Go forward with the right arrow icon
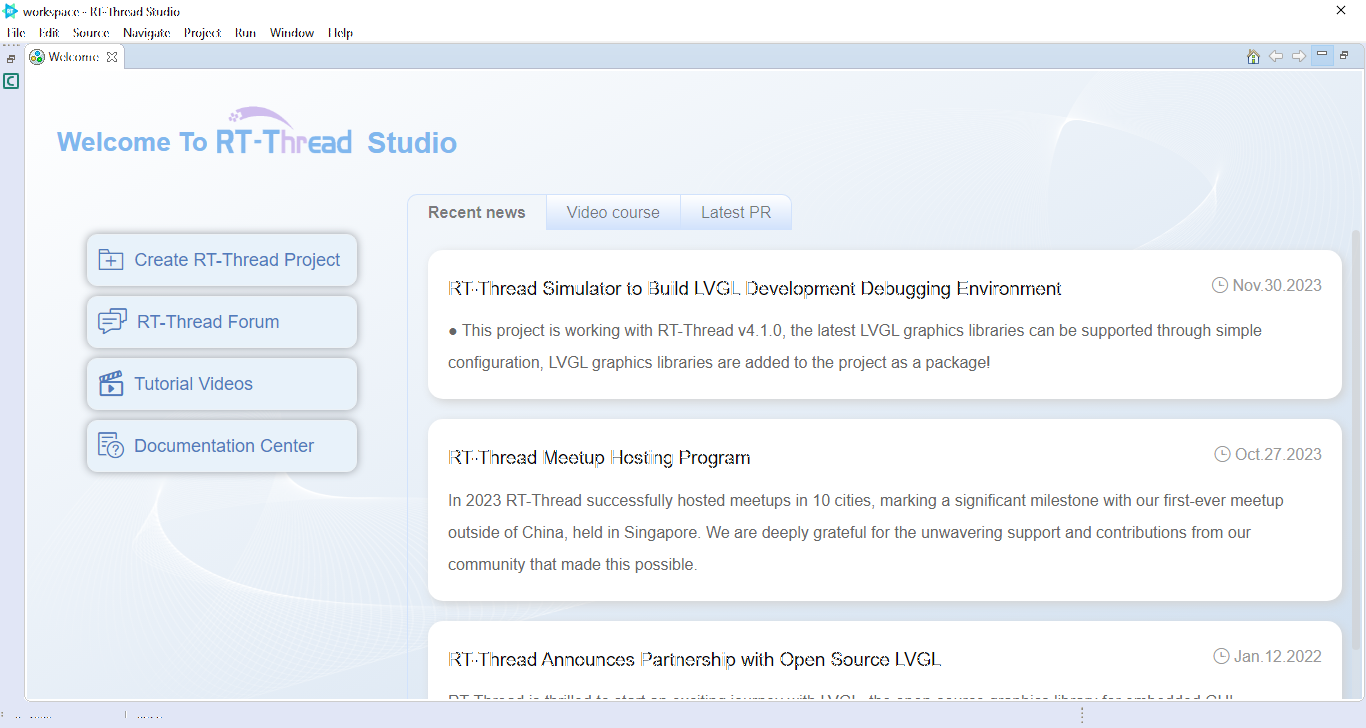The height and width of the screenshot is (728, 1366). (x=1298, y=56)
